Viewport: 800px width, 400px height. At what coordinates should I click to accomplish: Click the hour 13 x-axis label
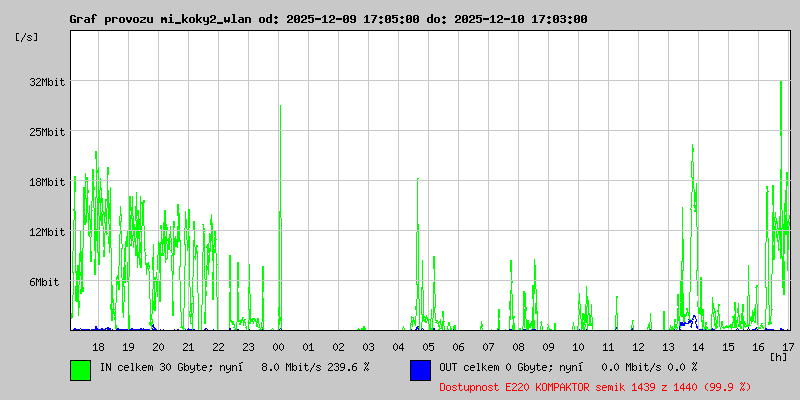[x=668, y=347]
